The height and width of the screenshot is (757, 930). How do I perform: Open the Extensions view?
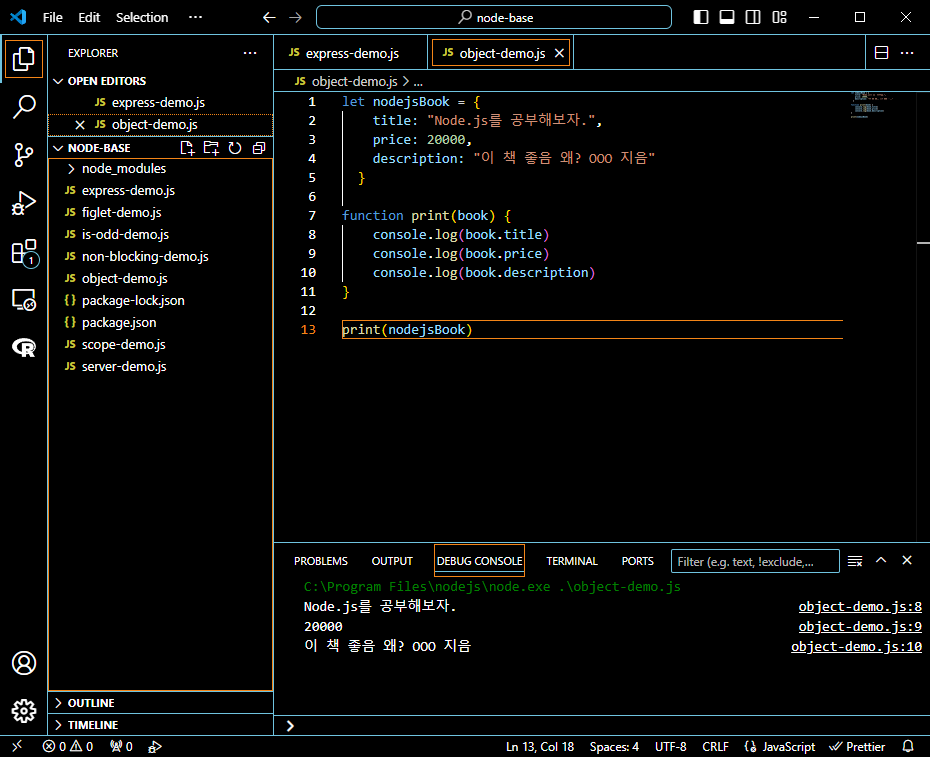tap(24, 253)
